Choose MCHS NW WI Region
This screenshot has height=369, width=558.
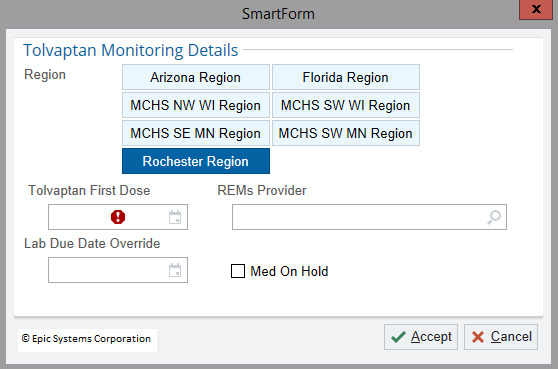pyautogui.click(x=196, y=105)
